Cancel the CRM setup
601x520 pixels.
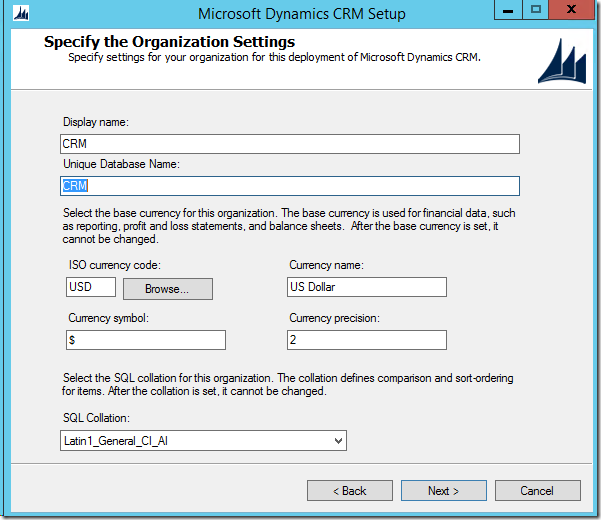pyautogui.click(x=538, y=490)
